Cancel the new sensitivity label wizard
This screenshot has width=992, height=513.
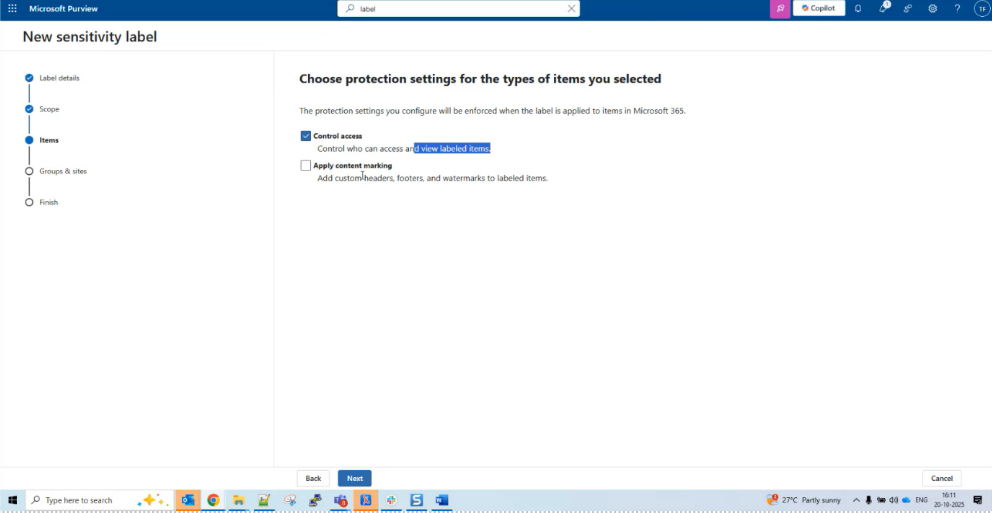[941, 478]
